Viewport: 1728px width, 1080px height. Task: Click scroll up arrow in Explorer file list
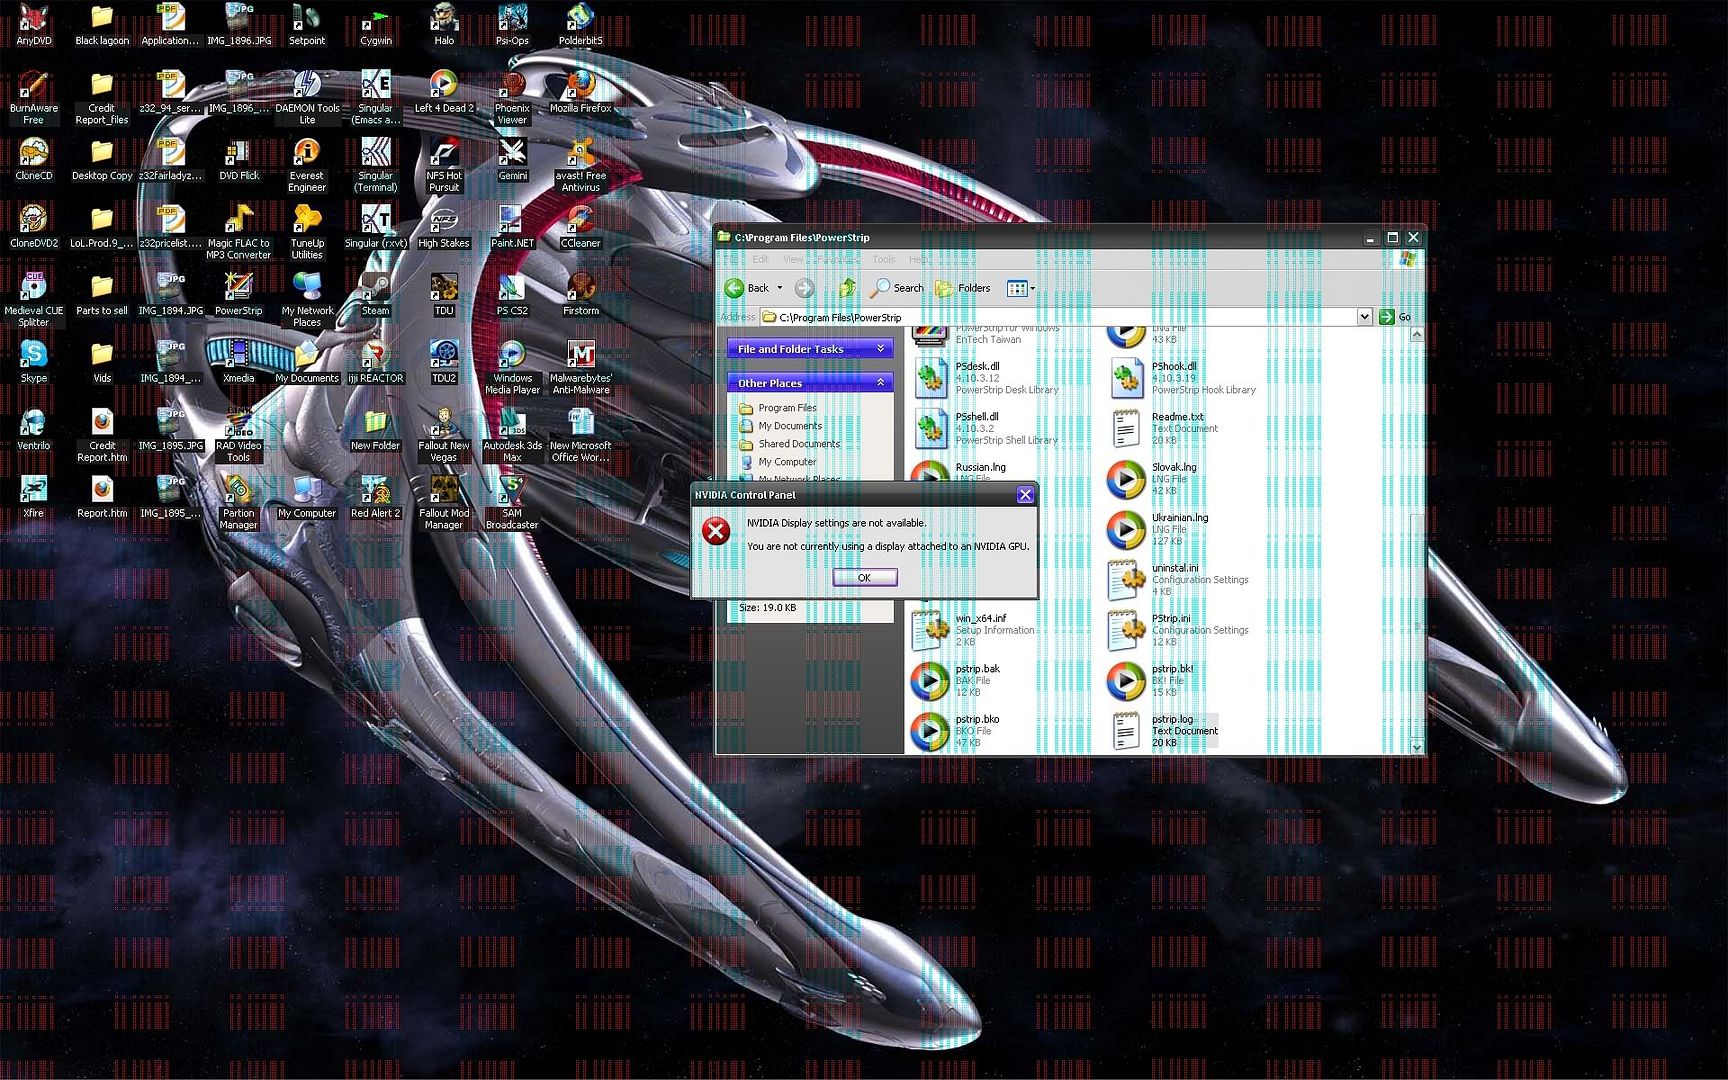pos(1417,335)
